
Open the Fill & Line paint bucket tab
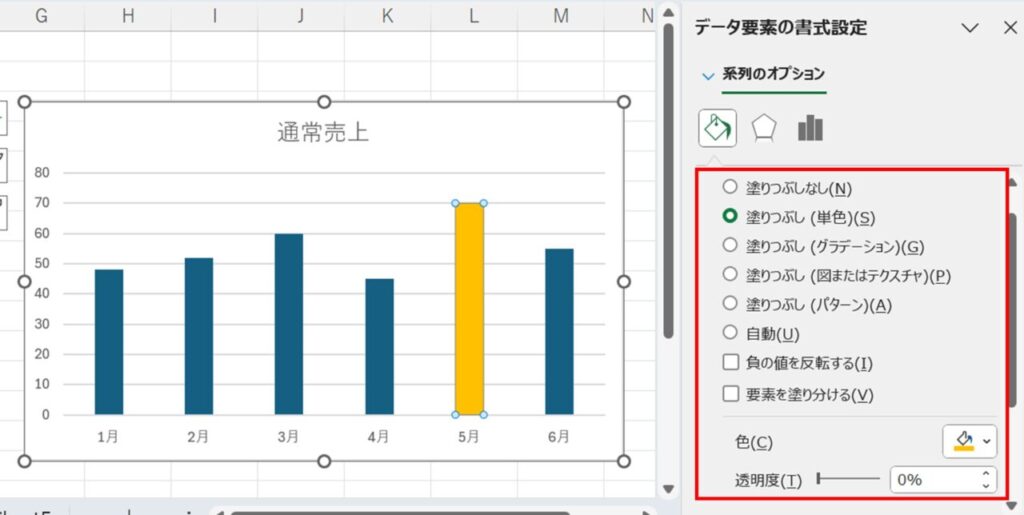pyautogui.click(x=717, y=128)
